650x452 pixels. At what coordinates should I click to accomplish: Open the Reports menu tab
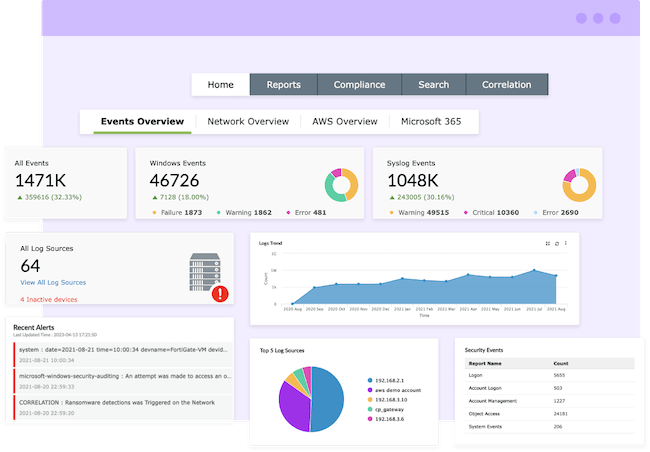pyautogui.click(x=283, y=85)
